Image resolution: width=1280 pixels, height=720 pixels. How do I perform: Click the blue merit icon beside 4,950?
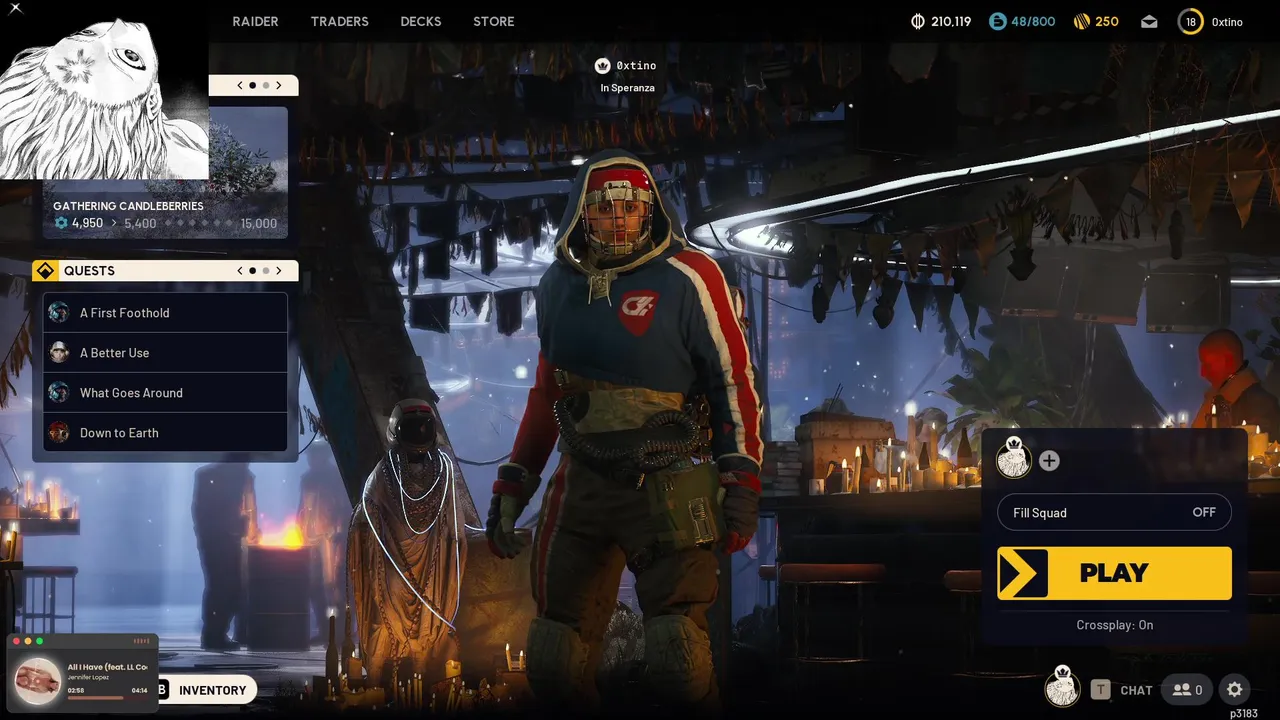[61, 223]
